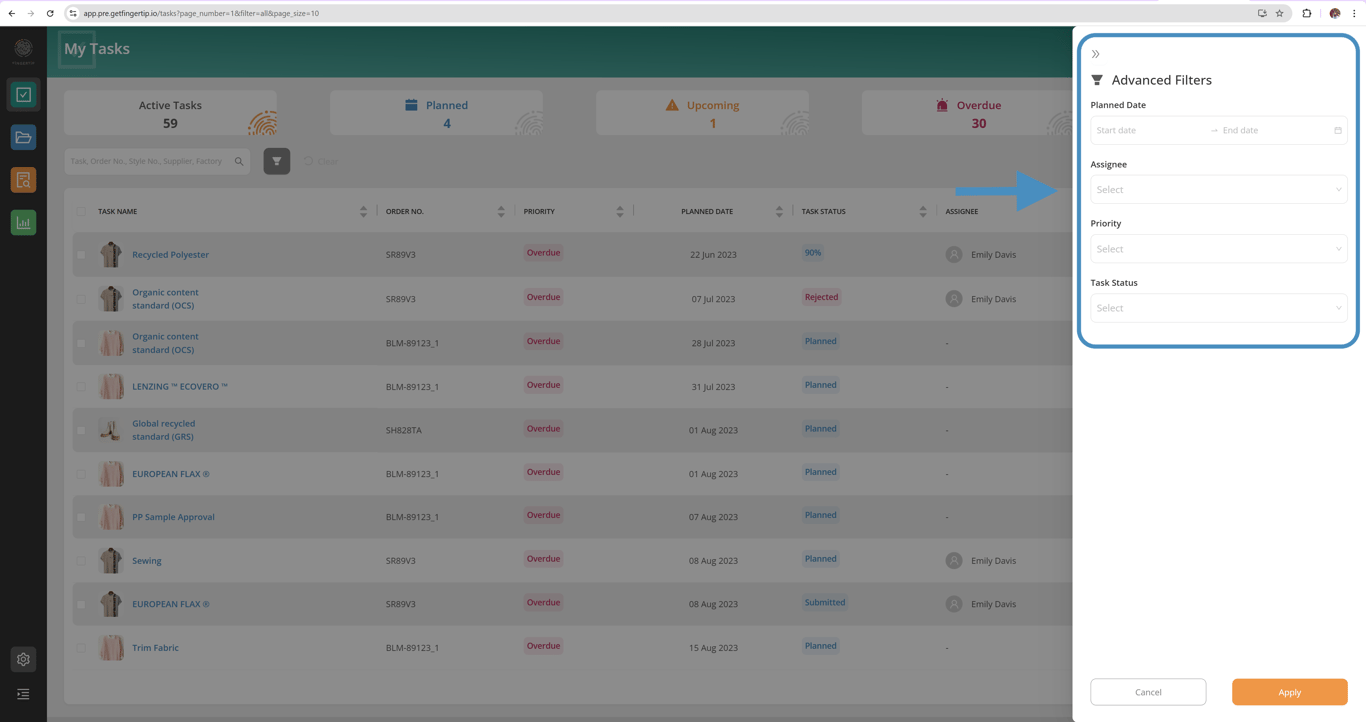The width and height of the screenshot is (1366, 722).
Task: Open the folder icon in left sidebar
Action: [23, 138]
